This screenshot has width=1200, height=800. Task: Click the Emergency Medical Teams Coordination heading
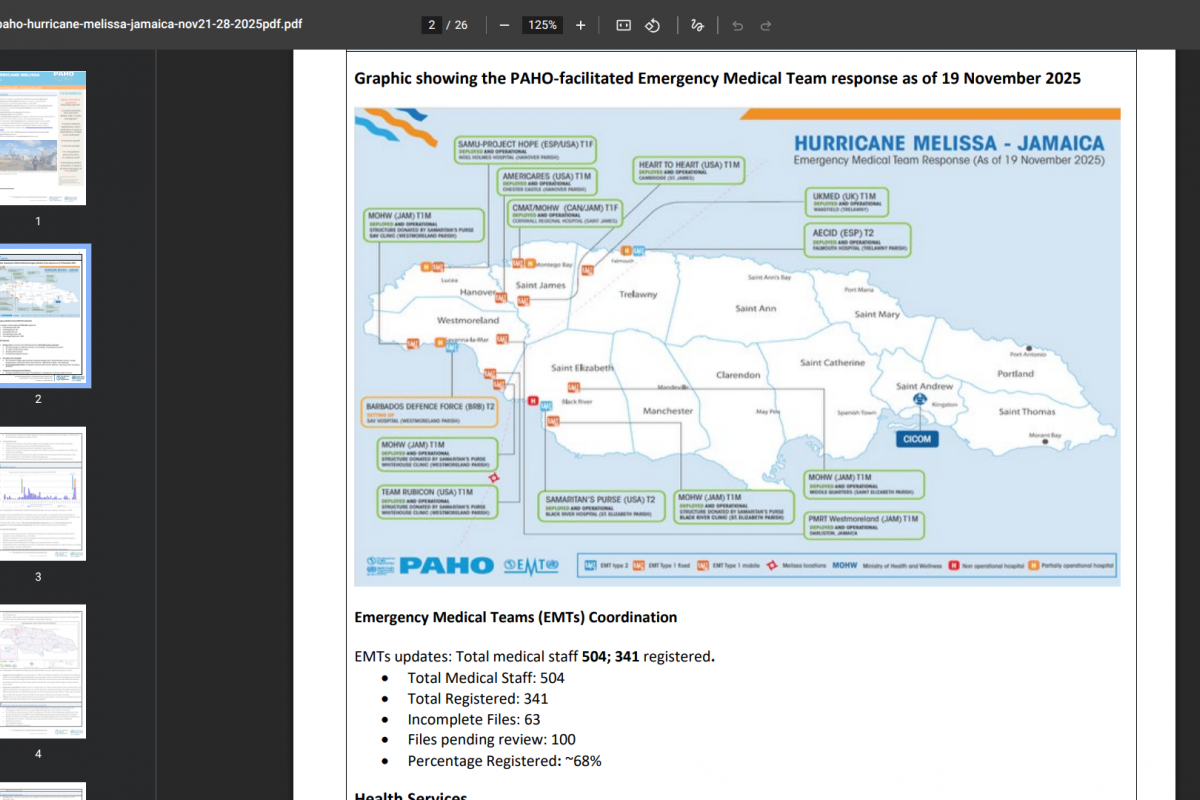point(515,617)
